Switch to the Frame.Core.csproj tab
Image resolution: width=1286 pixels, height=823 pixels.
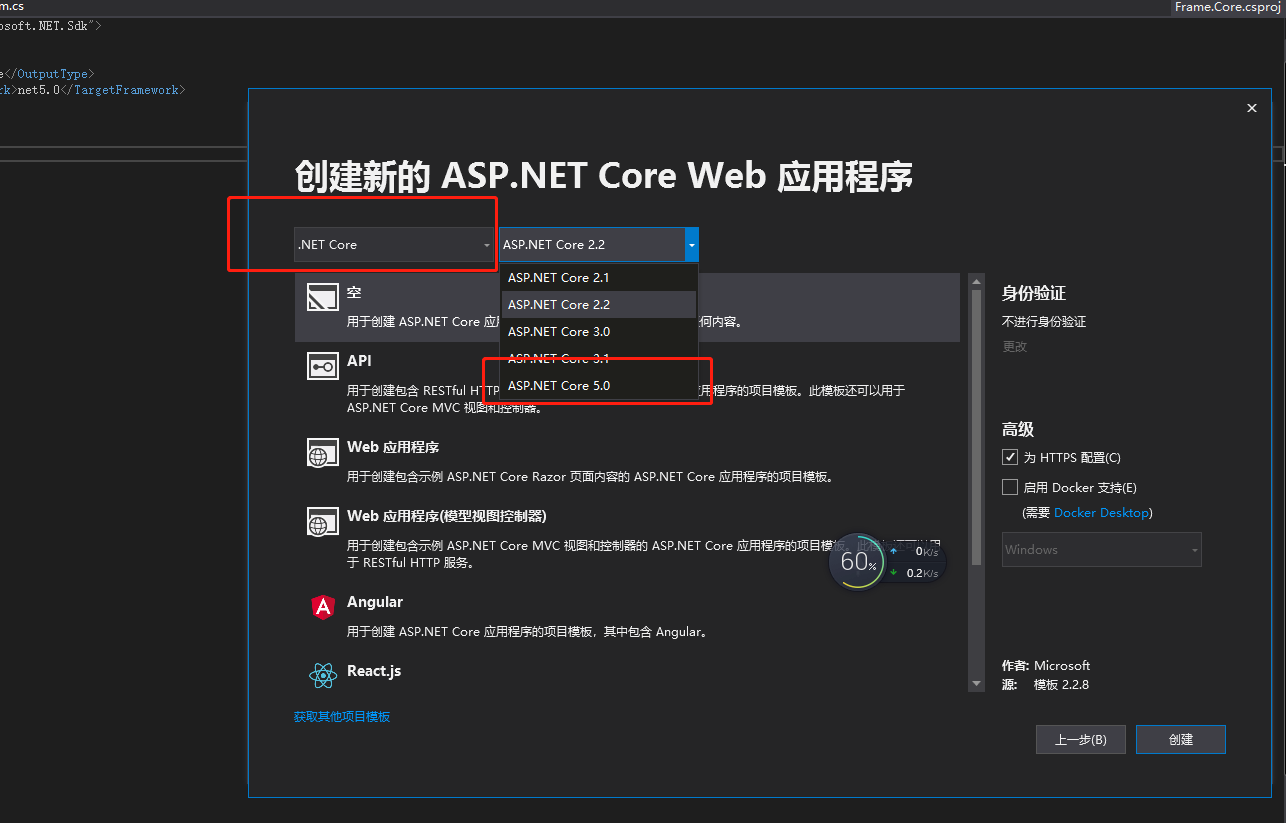[x=1227, y=7]
